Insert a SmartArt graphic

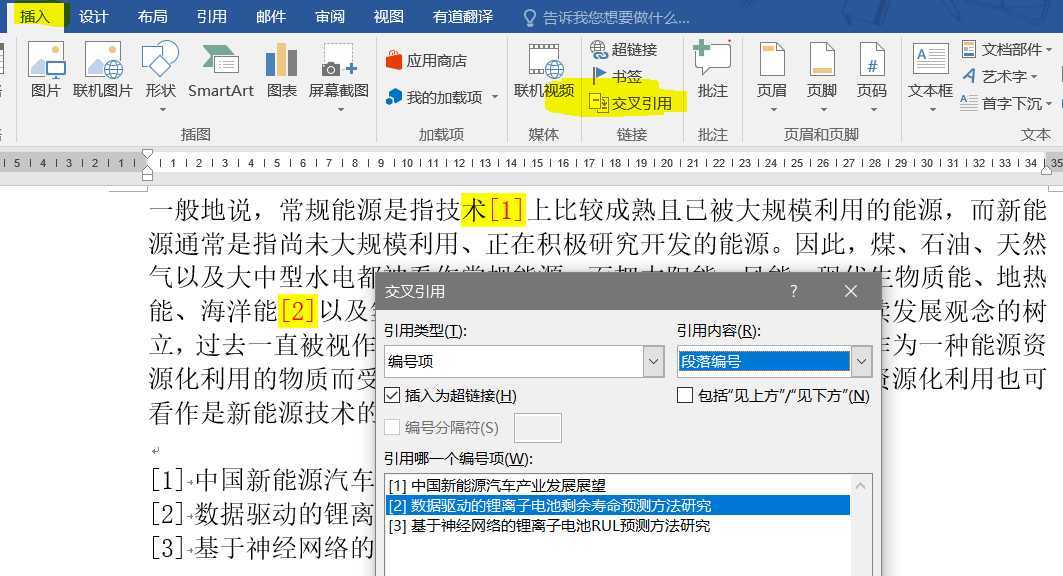pos(220,70)
